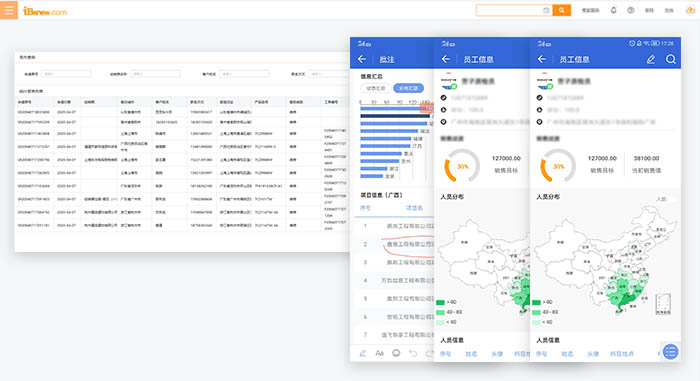Tap the 项目名 column header in 批注 table
The width and height of the screenshot is (700, 381).
pyautogui.click(x=414, y=208)
